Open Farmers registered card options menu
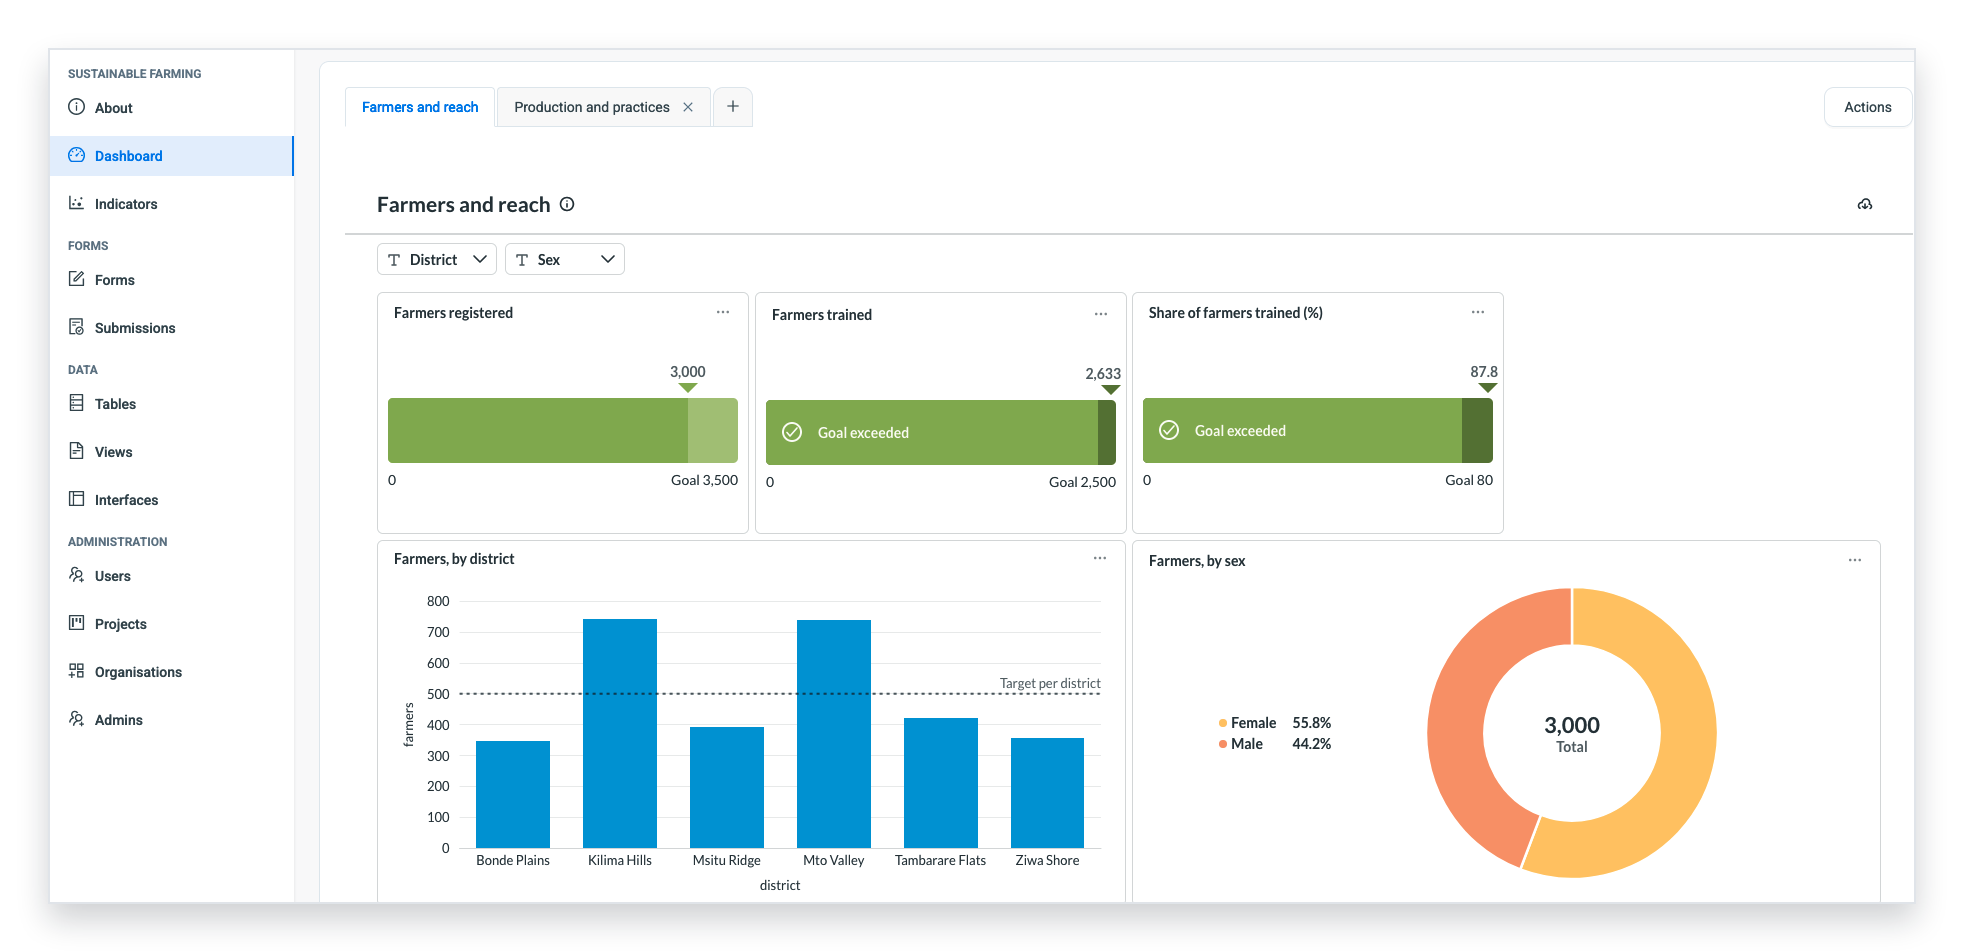1964x952 pixels. coord(723,312)
